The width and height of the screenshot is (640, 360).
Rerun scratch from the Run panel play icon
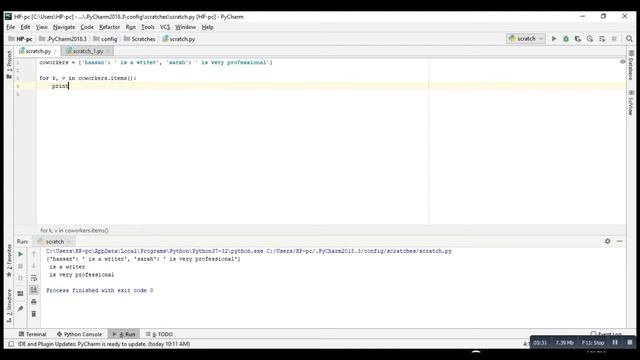coord(20,254)
